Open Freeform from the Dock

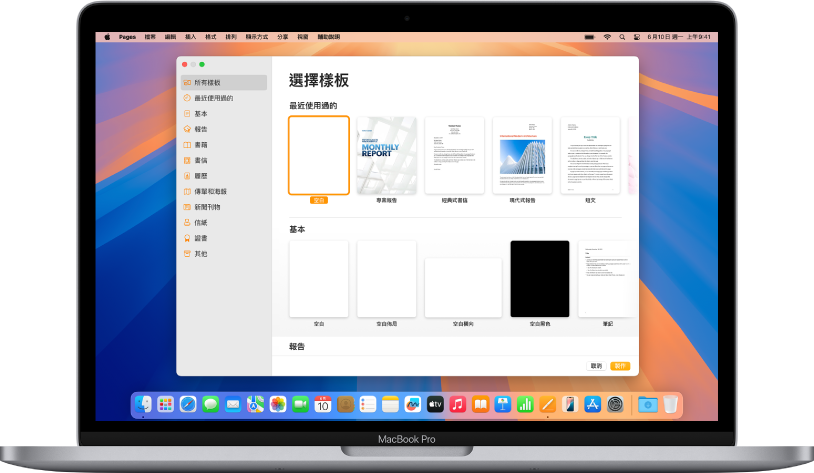pyautogui.click(x=413, y=404)
